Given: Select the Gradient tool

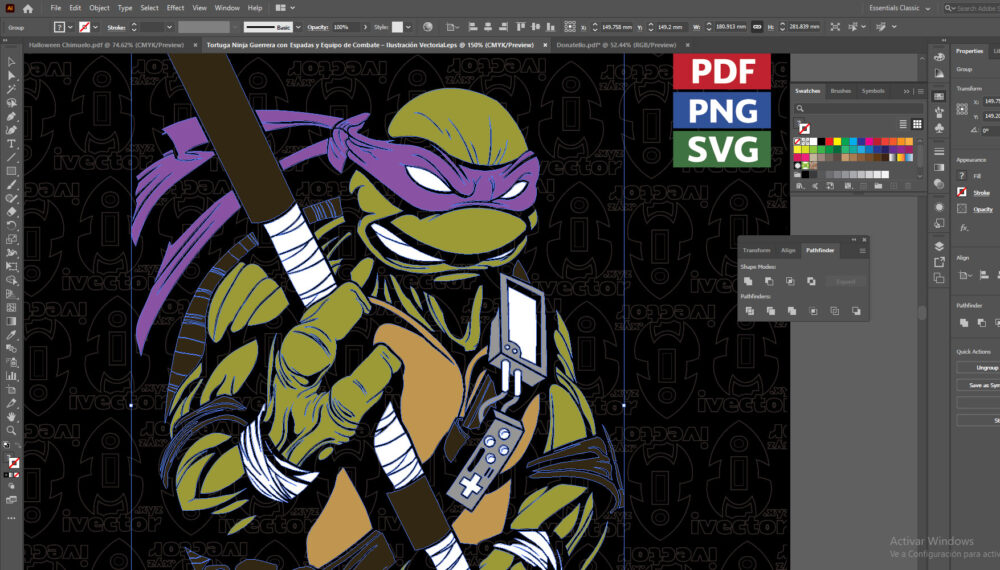Looking at the screenshot, I should click(x=11, y=321).
